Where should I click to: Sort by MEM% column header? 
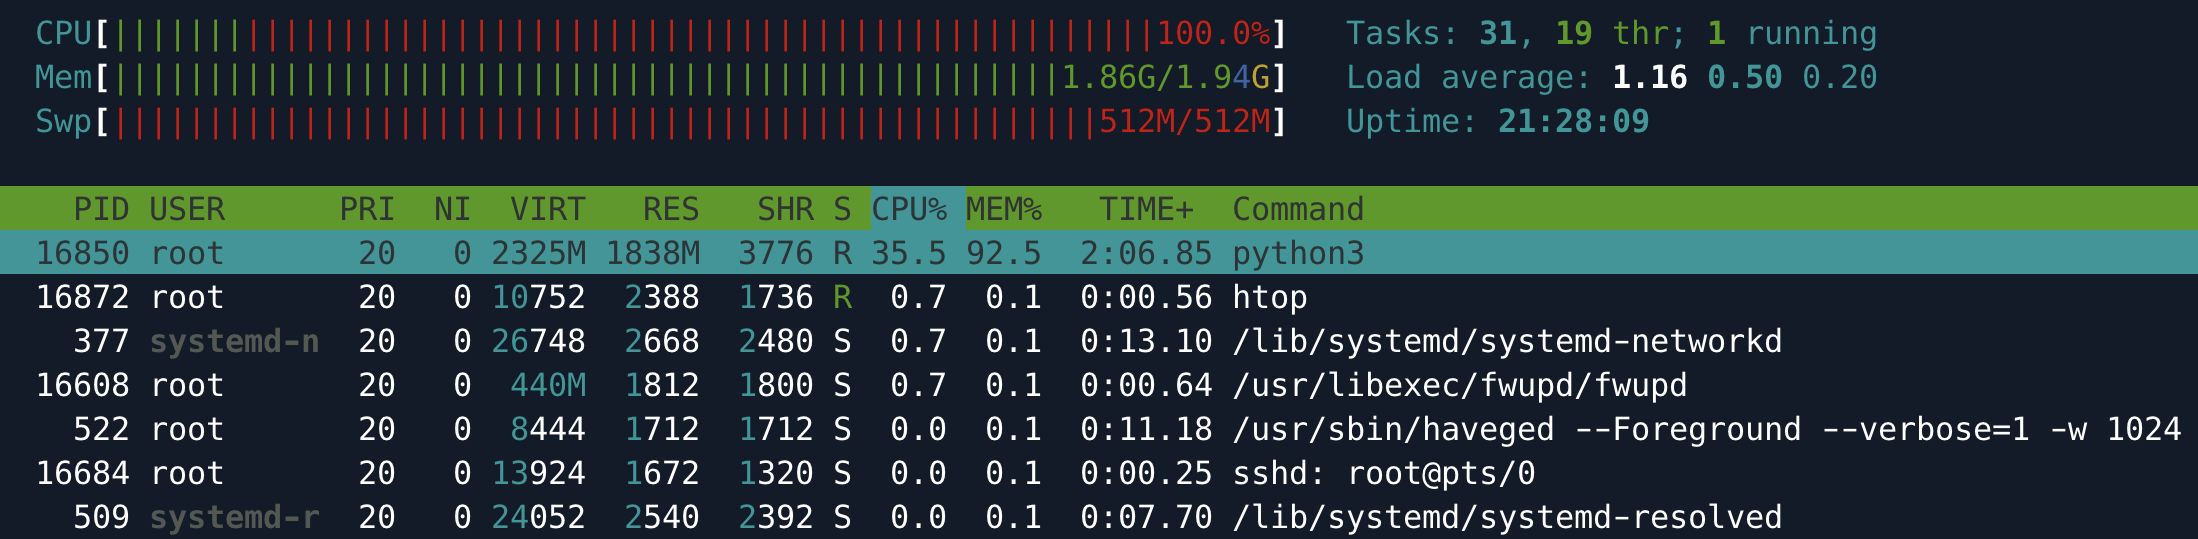coord(1003,209)
